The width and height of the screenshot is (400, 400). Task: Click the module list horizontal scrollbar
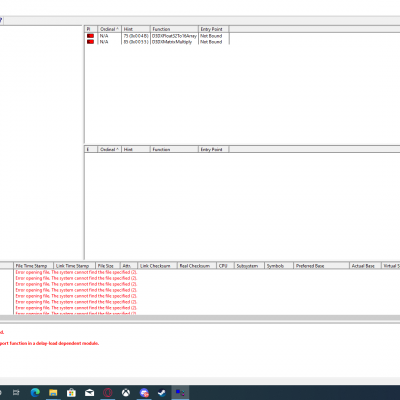(x=200, y=318)
